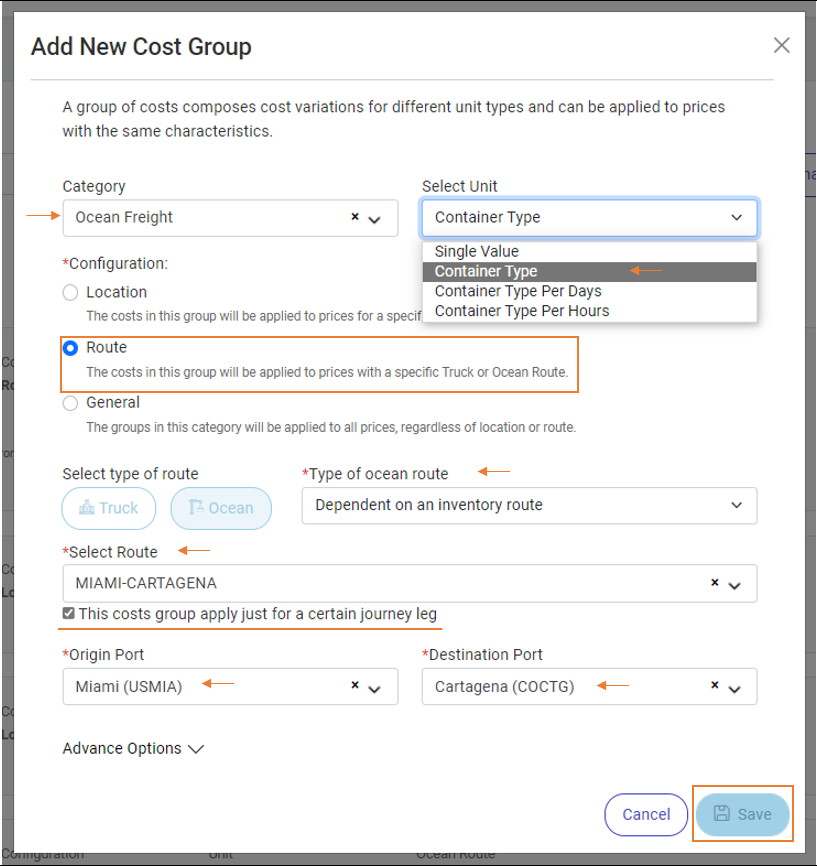Click the Ocean Freight category value
The image size is (817, 866).
point(124,217)
